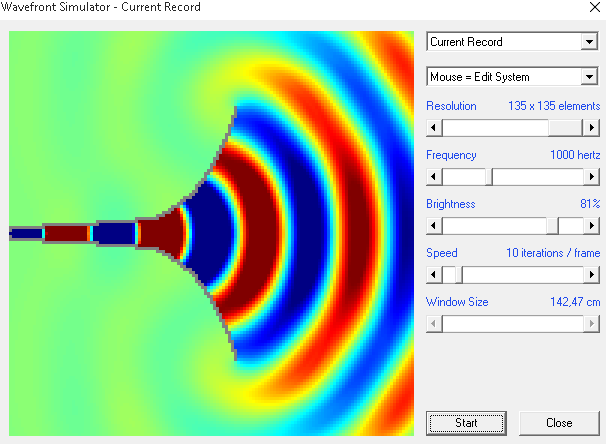Click the '142,47 cm' value
This screenshot has width=606, height=444.
pyautogui.click(x=575, y=302)
